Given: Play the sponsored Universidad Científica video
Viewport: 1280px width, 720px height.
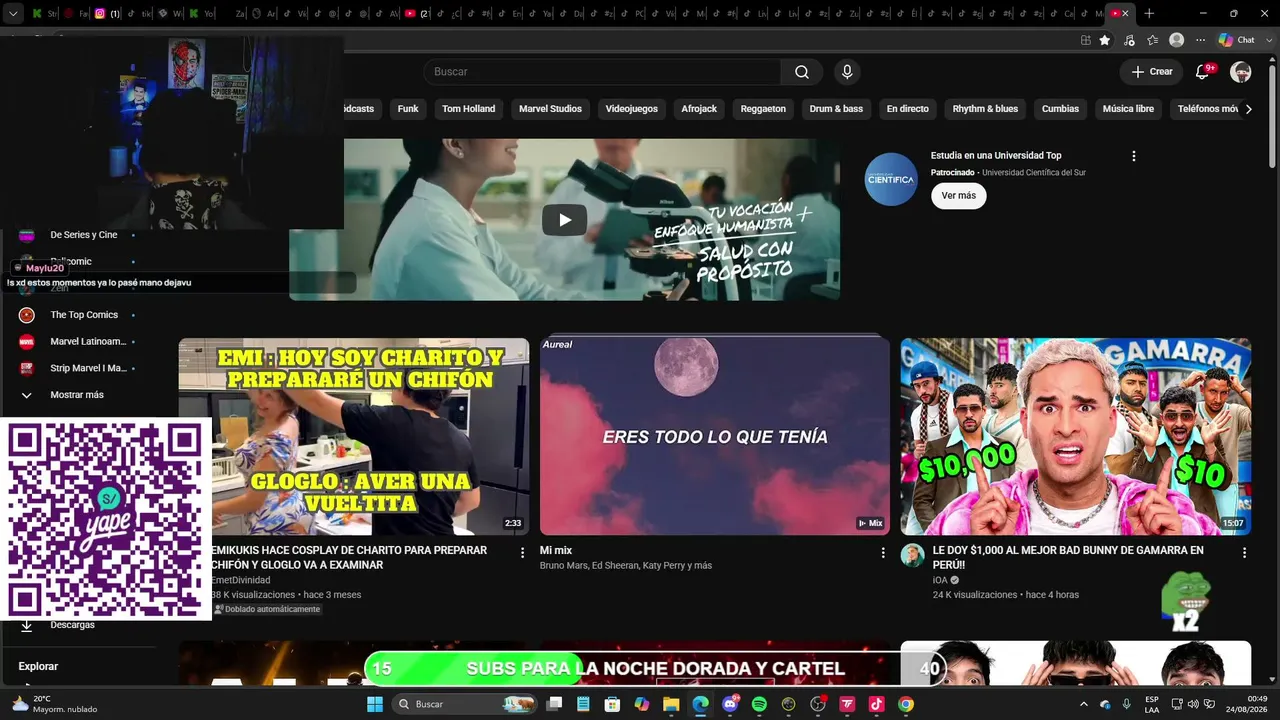Looking at the screenshot, I should 564,220.
